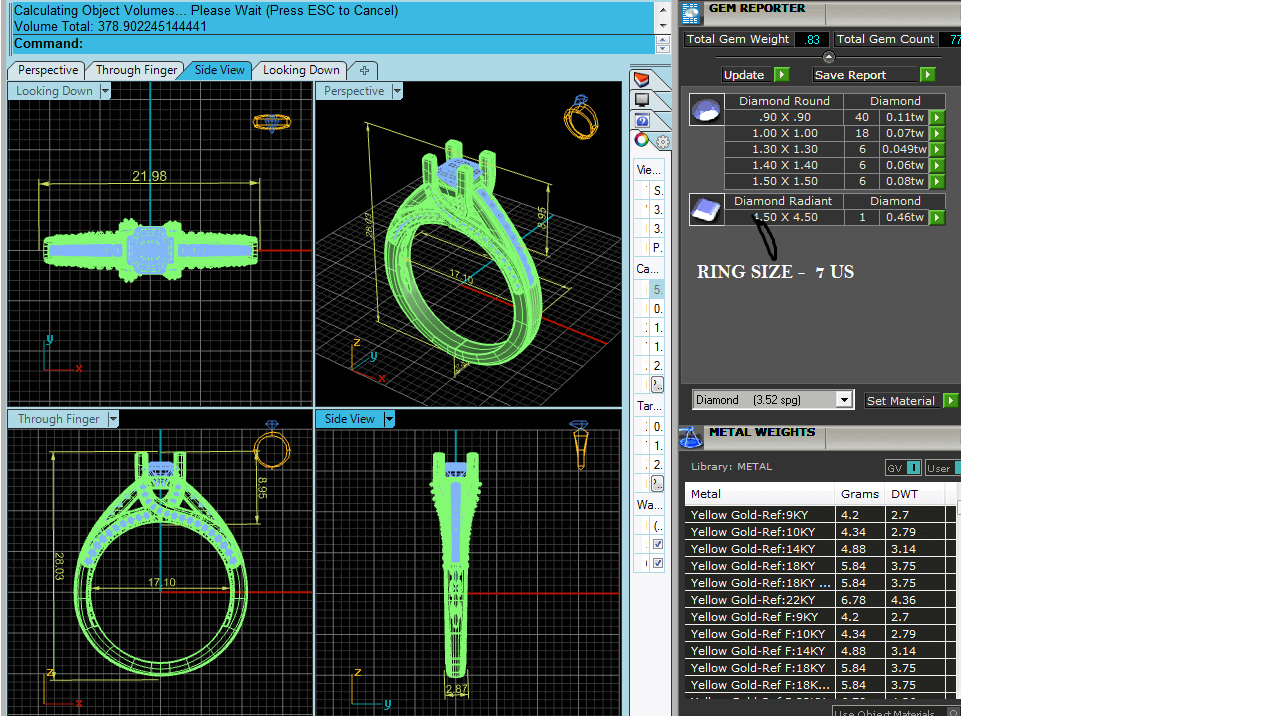
Task: Click the Metal Weights scale icon
Action: click(x=690, y=437)
